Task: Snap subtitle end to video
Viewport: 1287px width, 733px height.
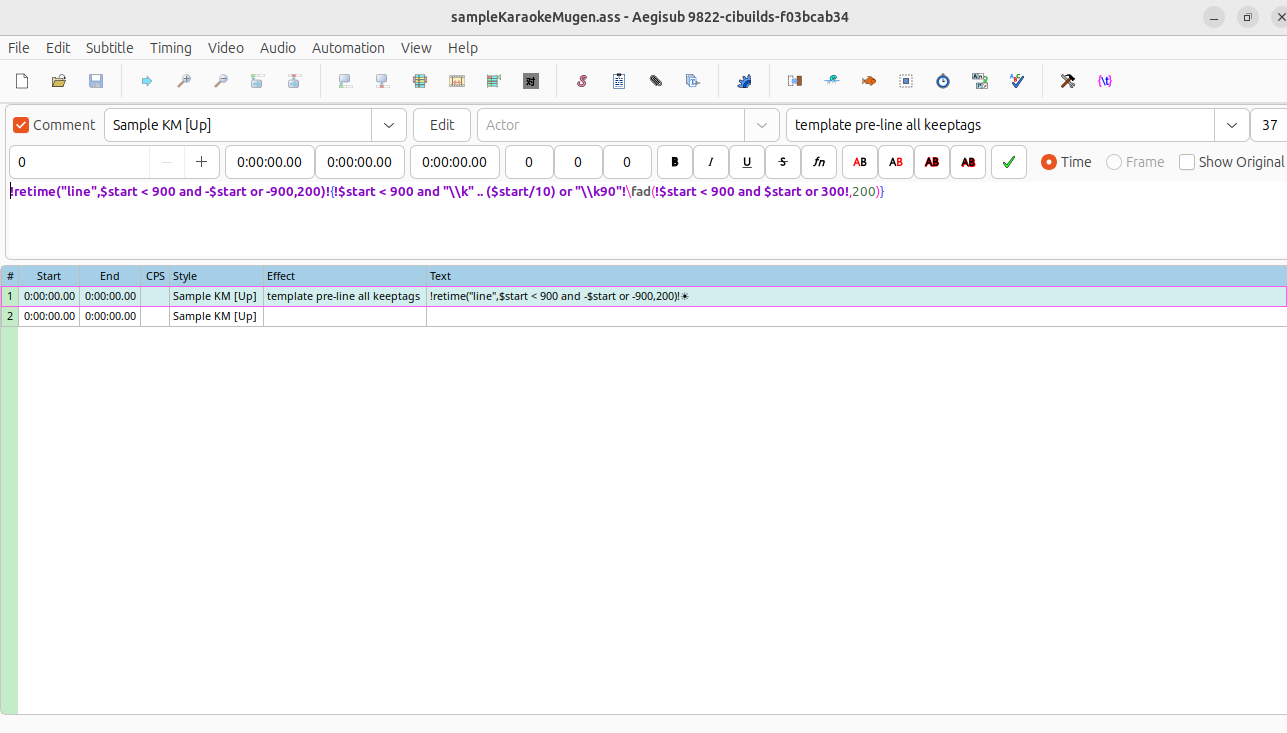Action: click(x=382, y=81)
